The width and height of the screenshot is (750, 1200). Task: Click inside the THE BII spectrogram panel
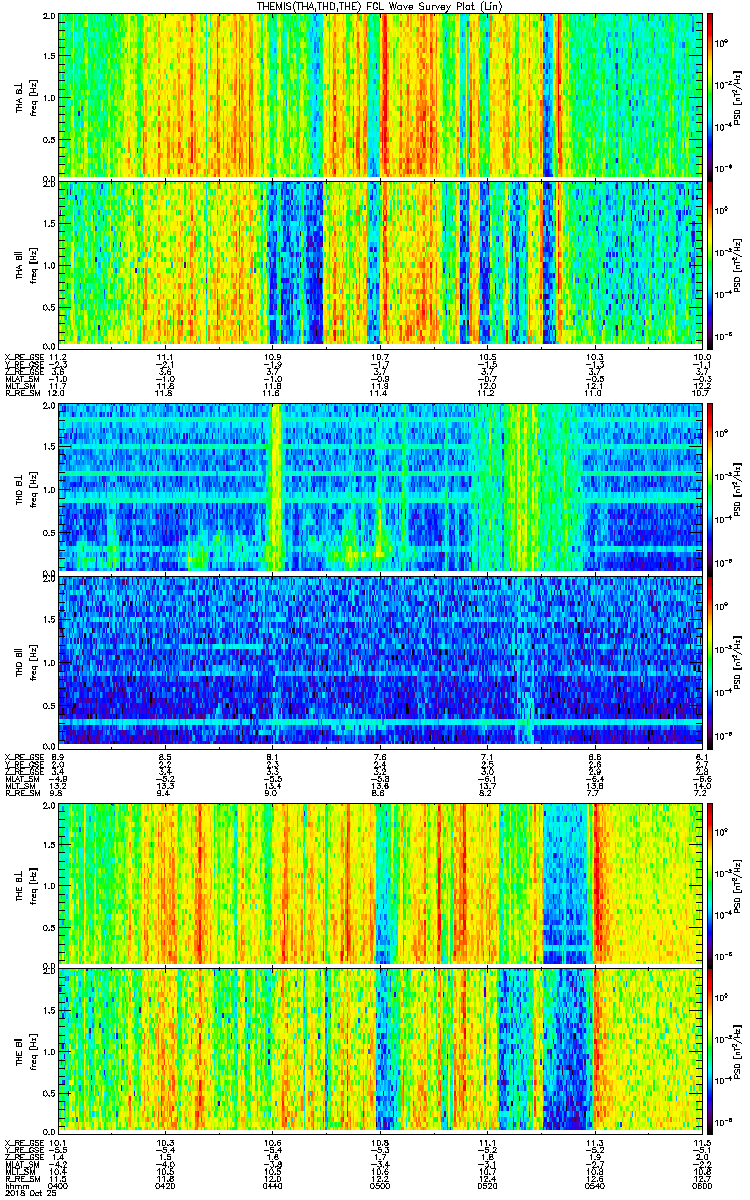pos(380,1051)
